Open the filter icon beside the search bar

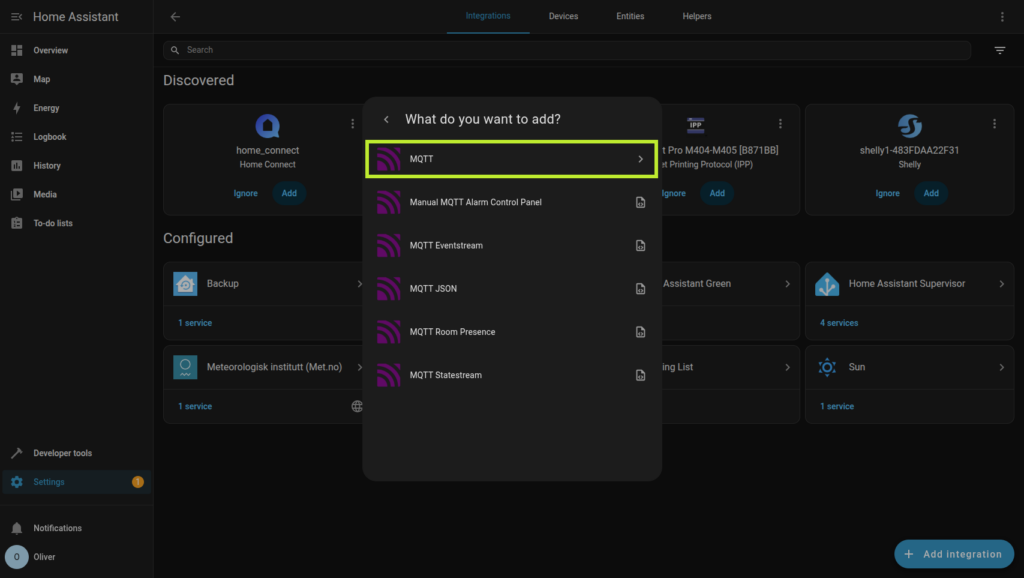pos(999,50)
